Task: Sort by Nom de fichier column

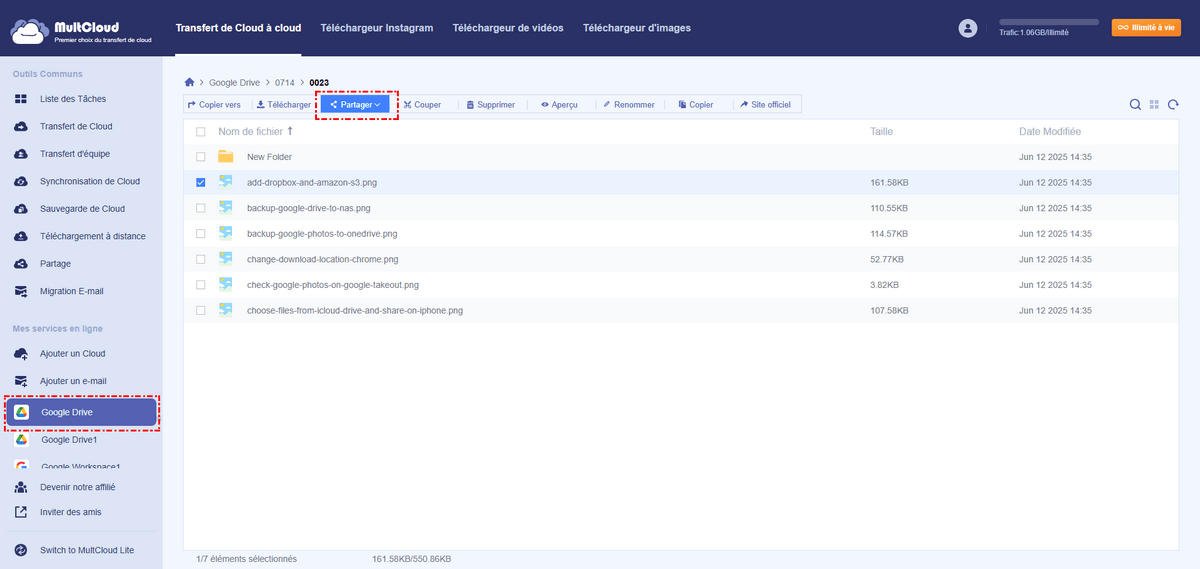Action: 256,131
